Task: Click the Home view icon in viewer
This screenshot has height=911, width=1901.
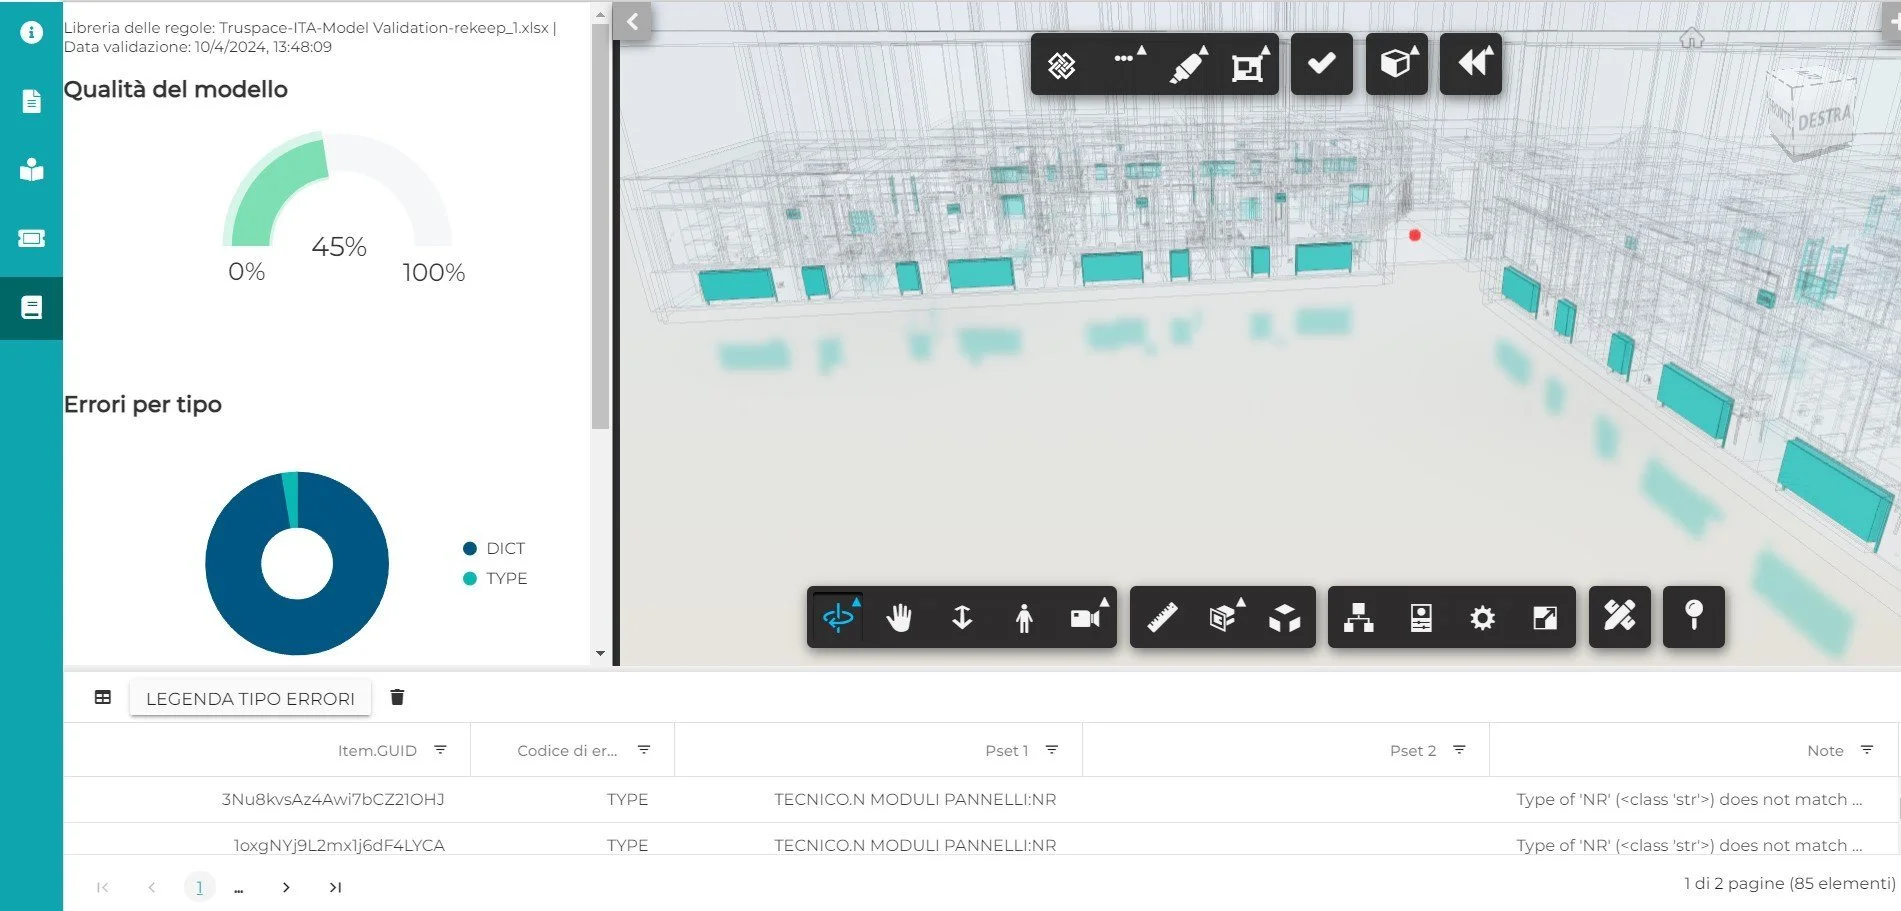Action: 1691,39
